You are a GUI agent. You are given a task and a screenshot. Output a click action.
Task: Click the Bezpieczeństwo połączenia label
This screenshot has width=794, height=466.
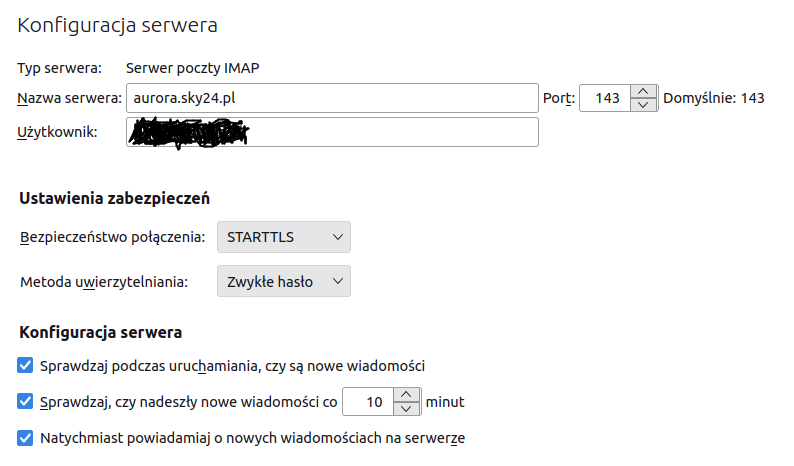pyautogui.click(x=112, y=238)
